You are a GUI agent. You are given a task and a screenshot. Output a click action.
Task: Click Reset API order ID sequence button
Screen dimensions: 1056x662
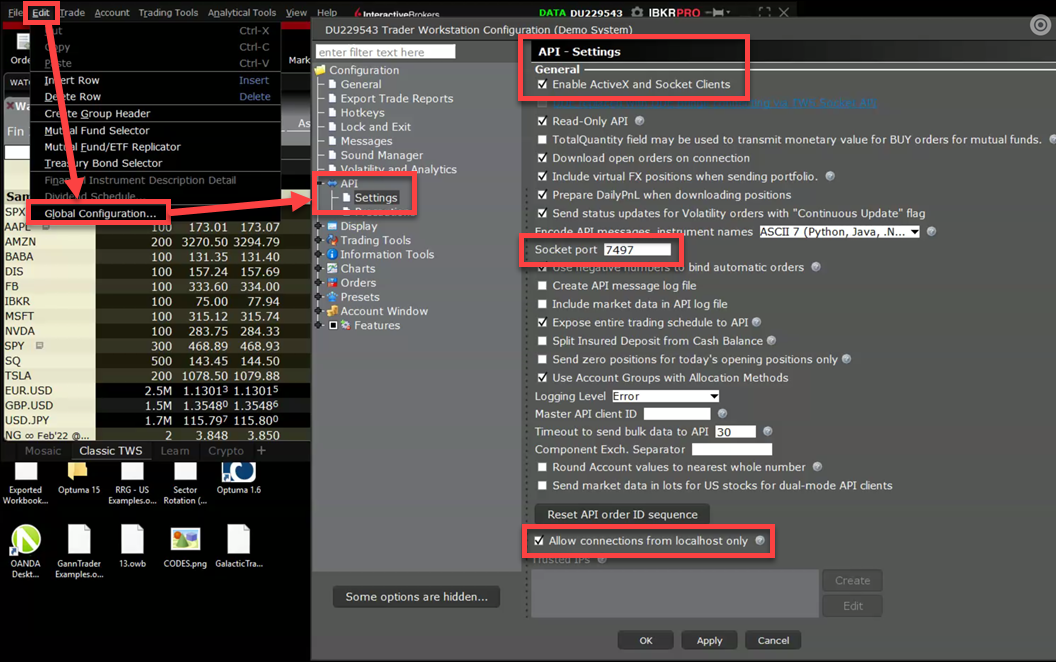click(622, 515)
